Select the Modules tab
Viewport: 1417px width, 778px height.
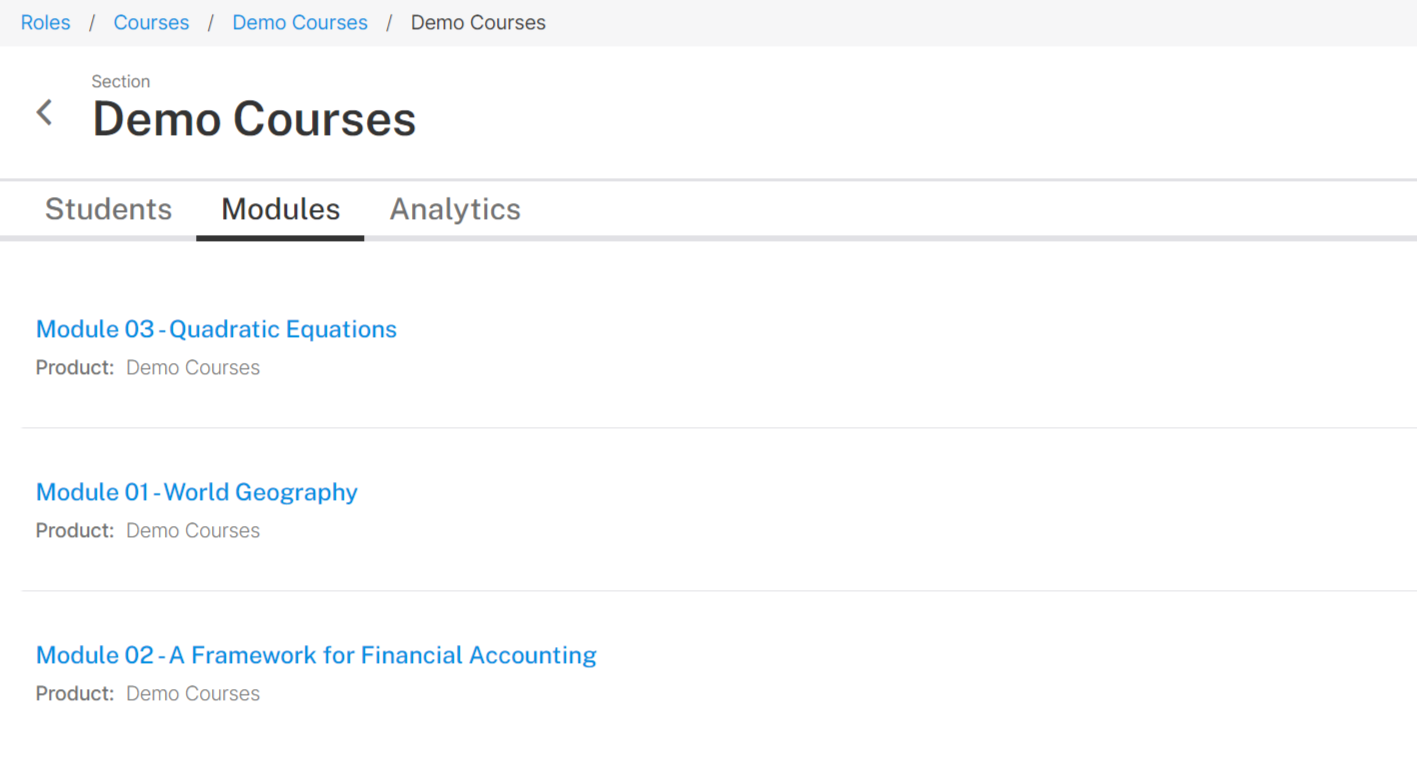click(x=280, y=209)
